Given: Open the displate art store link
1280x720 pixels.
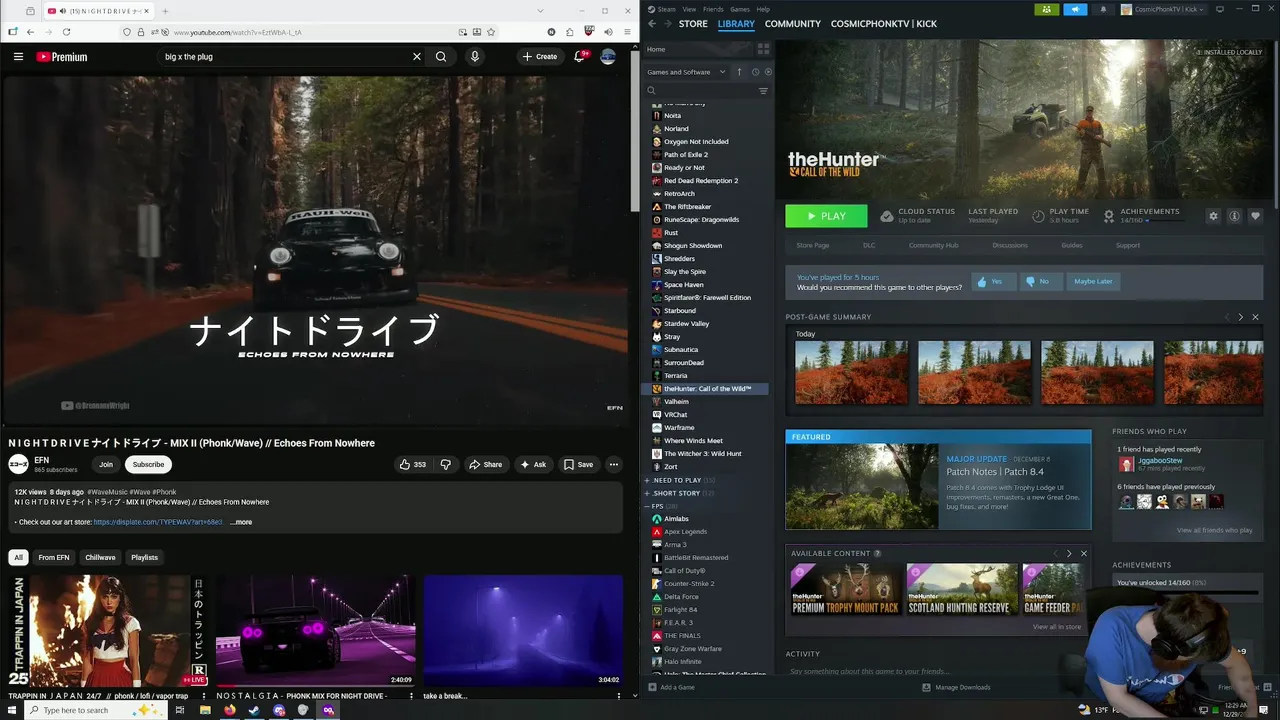Looking at the screenshot, I should pyautogui.click(x=158, y=522).
